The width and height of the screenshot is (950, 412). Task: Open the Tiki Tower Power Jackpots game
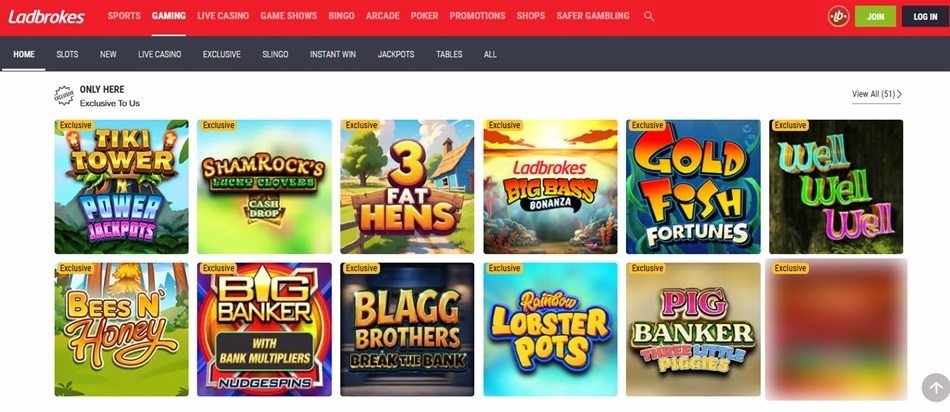(x=121, y=187)
